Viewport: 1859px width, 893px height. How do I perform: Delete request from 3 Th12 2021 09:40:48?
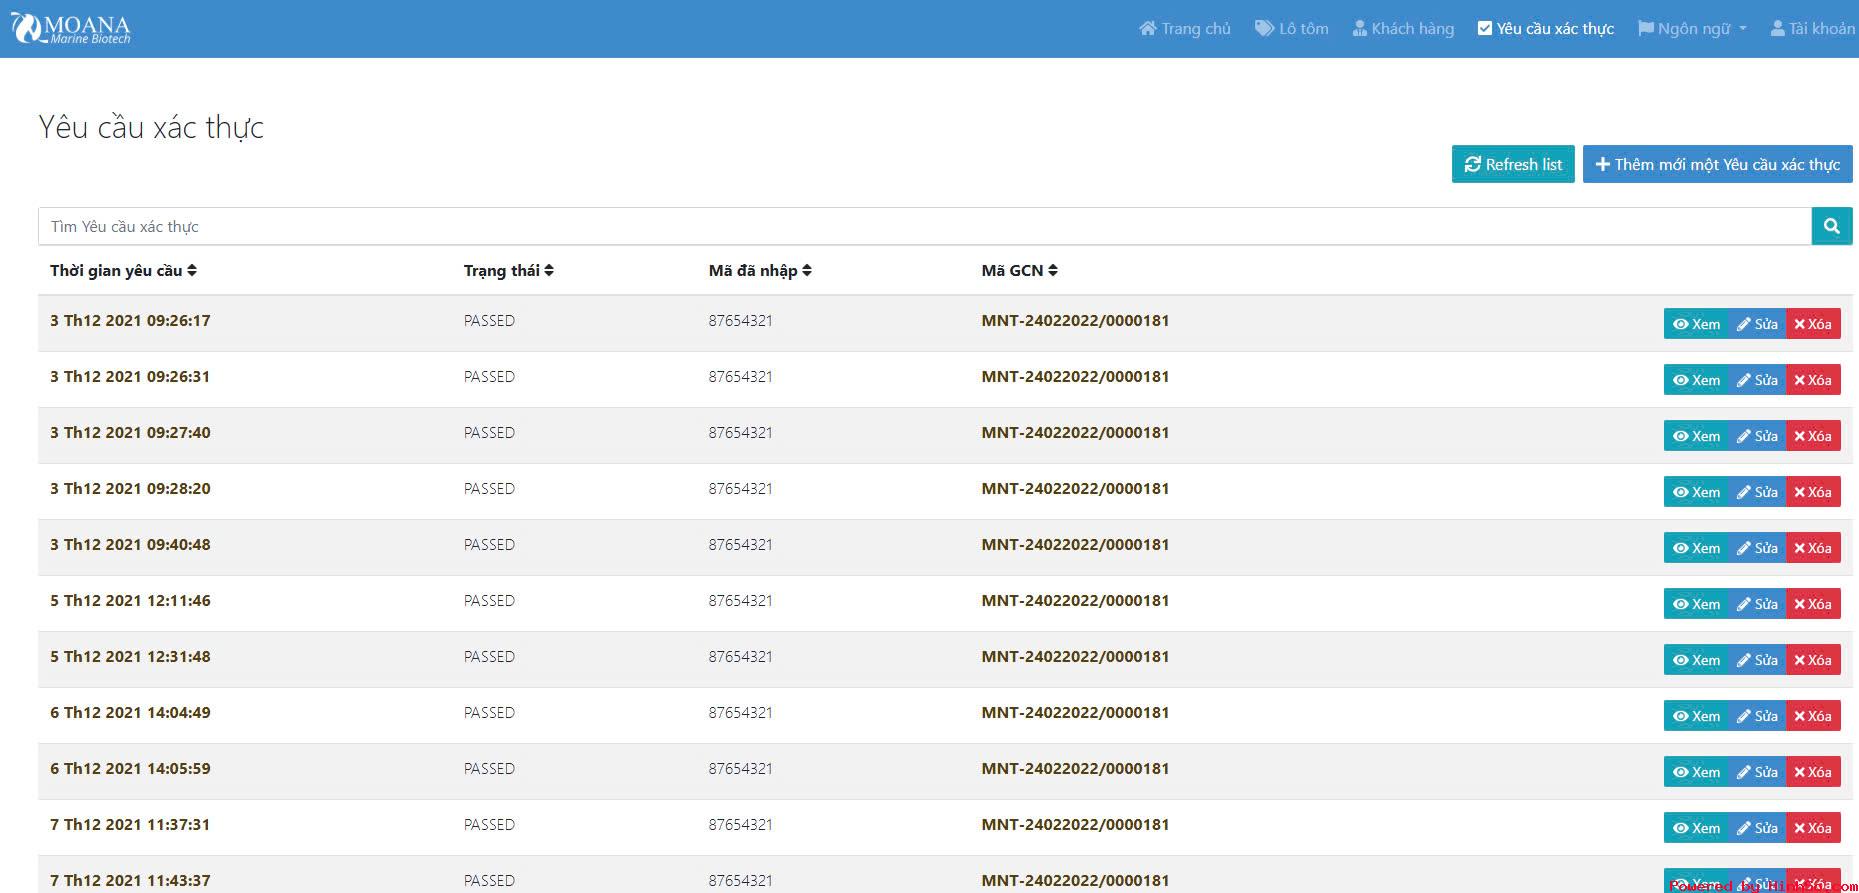pos(1813,548)
